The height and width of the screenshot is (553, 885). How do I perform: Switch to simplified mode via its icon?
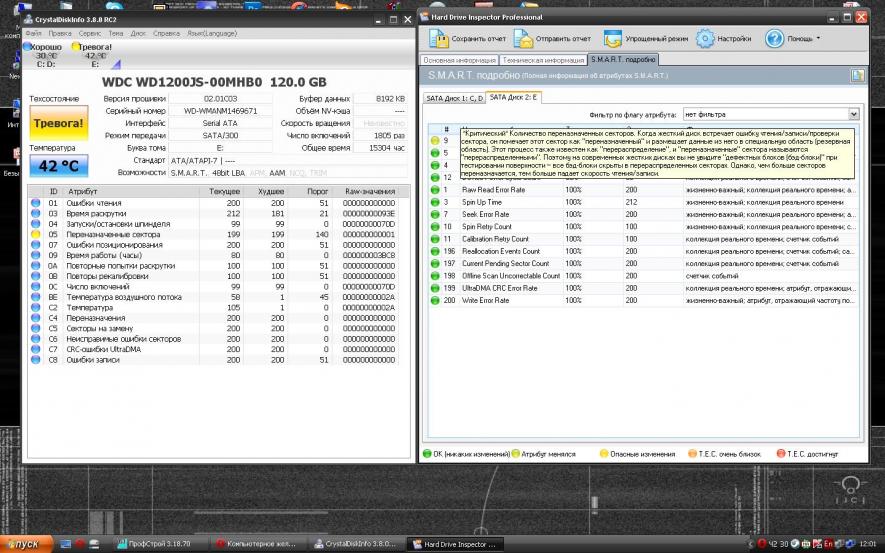click(x=612, y=38)
